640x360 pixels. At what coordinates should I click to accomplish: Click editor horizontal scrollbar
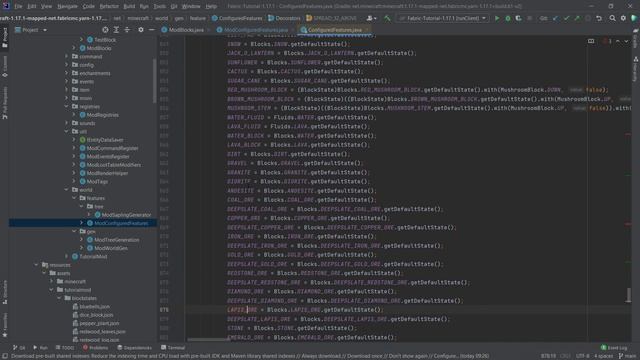pos(208,340)
